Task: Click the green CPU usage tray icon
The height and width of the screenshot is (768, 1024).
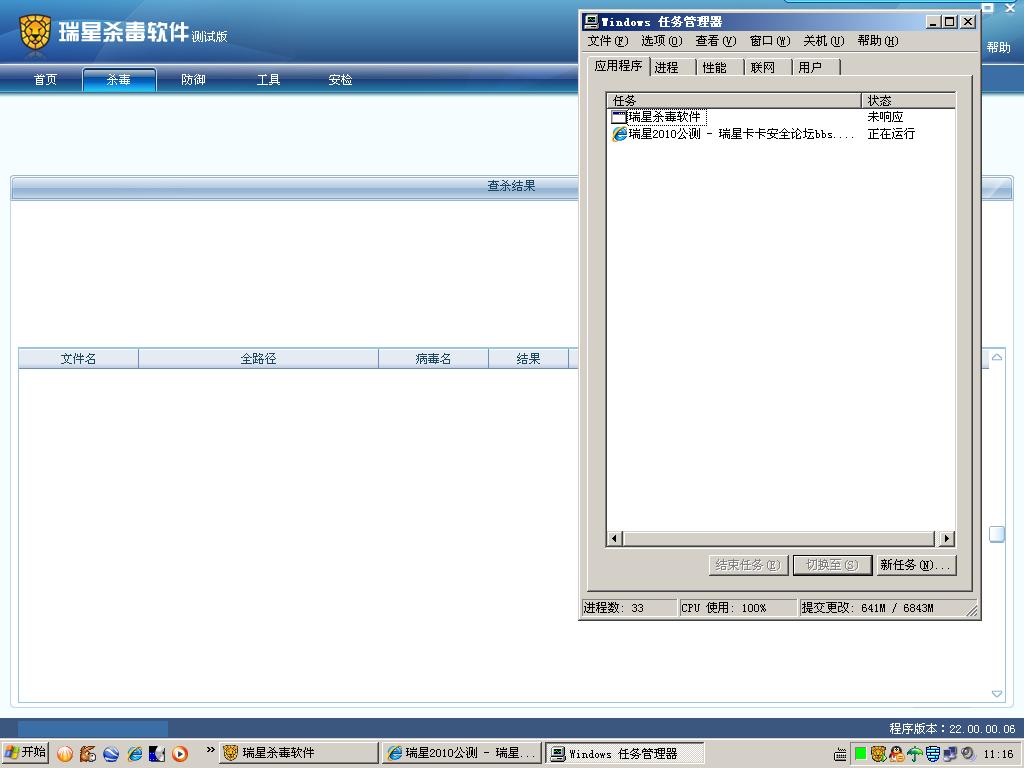Action: [x=860, y=754]
